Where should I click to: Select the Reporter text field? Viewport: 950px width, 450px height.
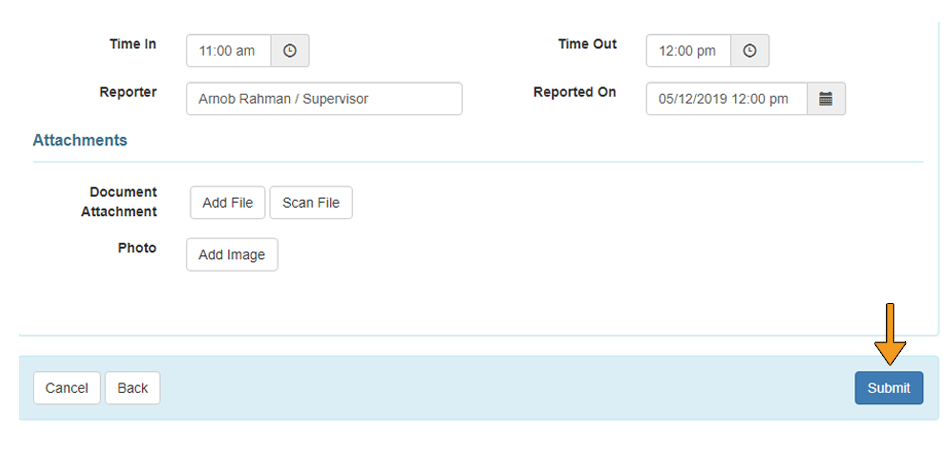(x=324, y=99)
